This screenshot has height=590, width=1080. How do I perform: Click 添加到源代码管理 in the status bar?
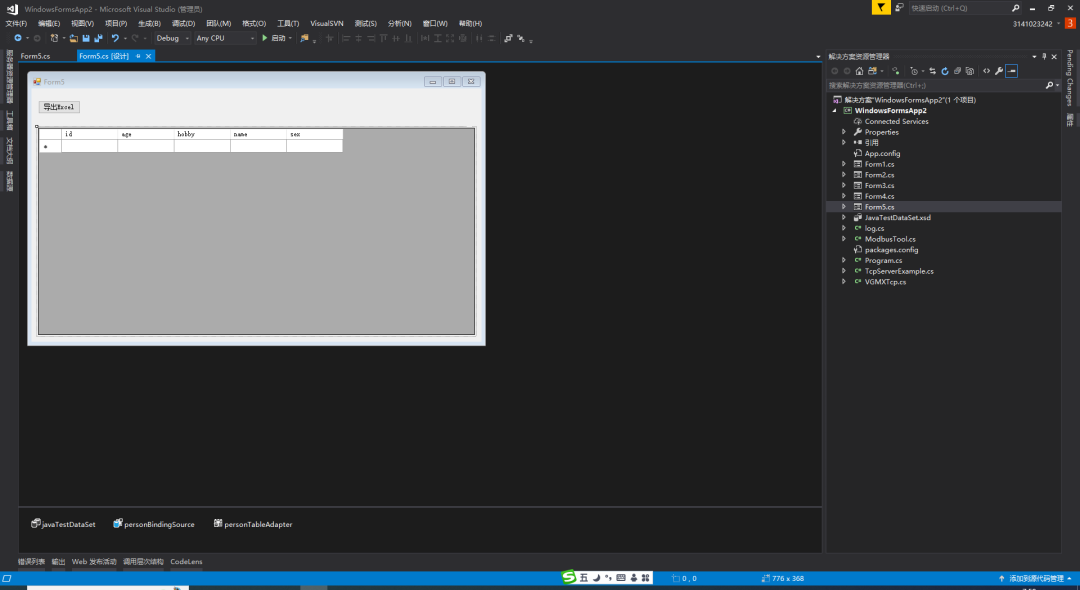1035,578
